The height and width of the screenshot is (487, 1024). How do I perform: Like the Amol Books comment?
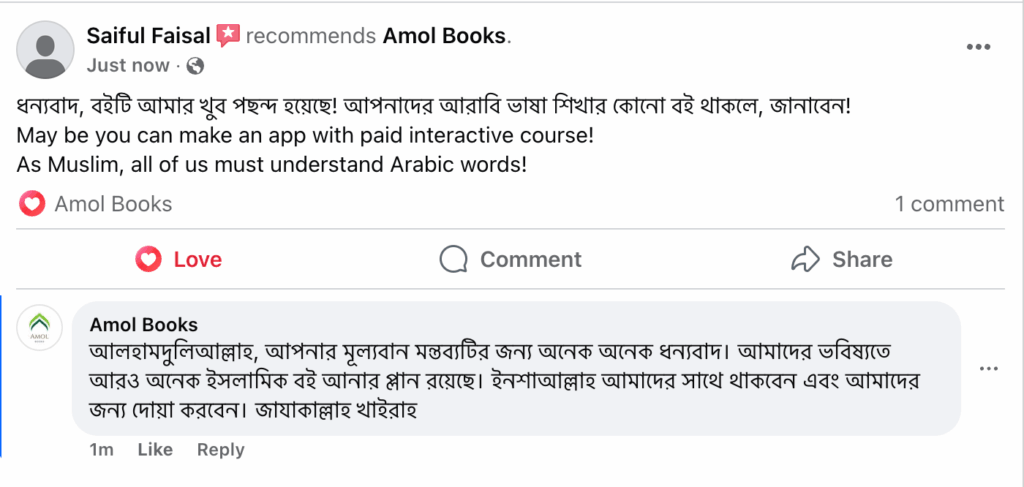pos(155,450)
